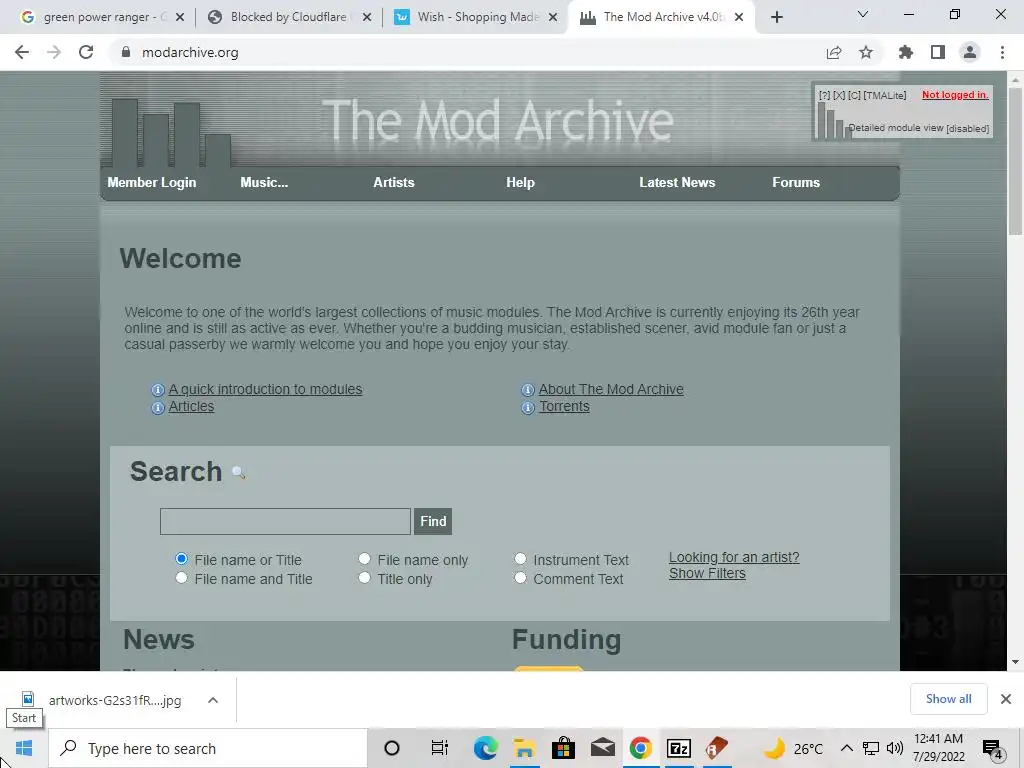Viewport: 1024px width, 768px height.
Task: Click Not logged in link
Action: click(x=955, y=95)
